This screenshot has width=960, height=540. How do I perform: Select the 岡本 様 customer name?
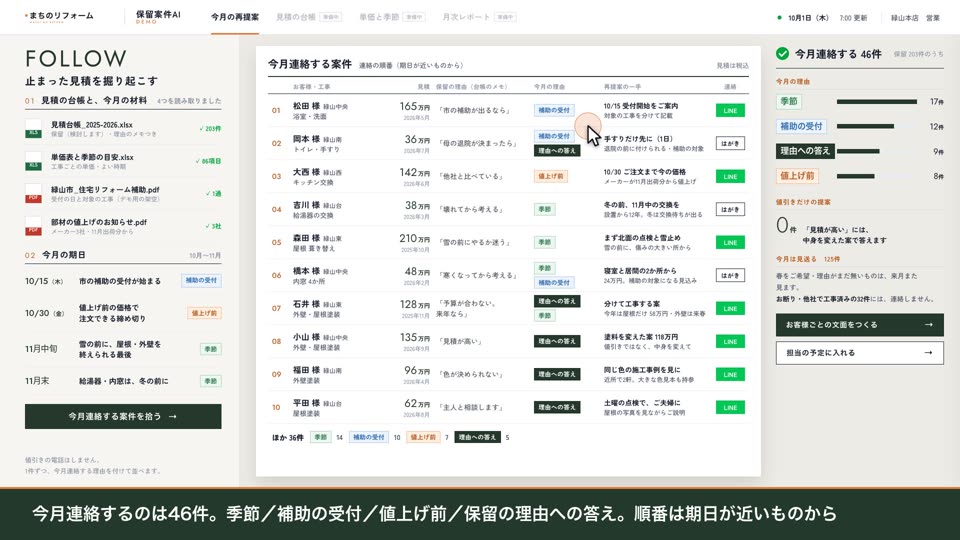(x=306, y=139)
